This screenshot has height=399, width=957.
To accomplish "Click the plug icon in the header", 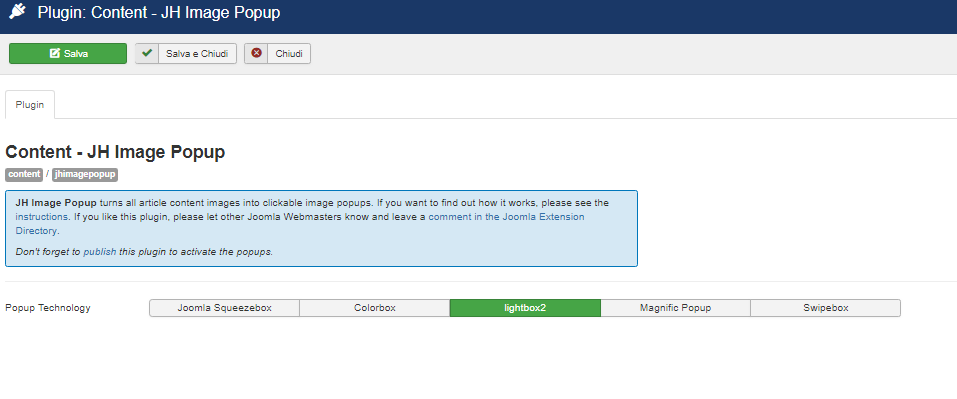I will [18, 12].
